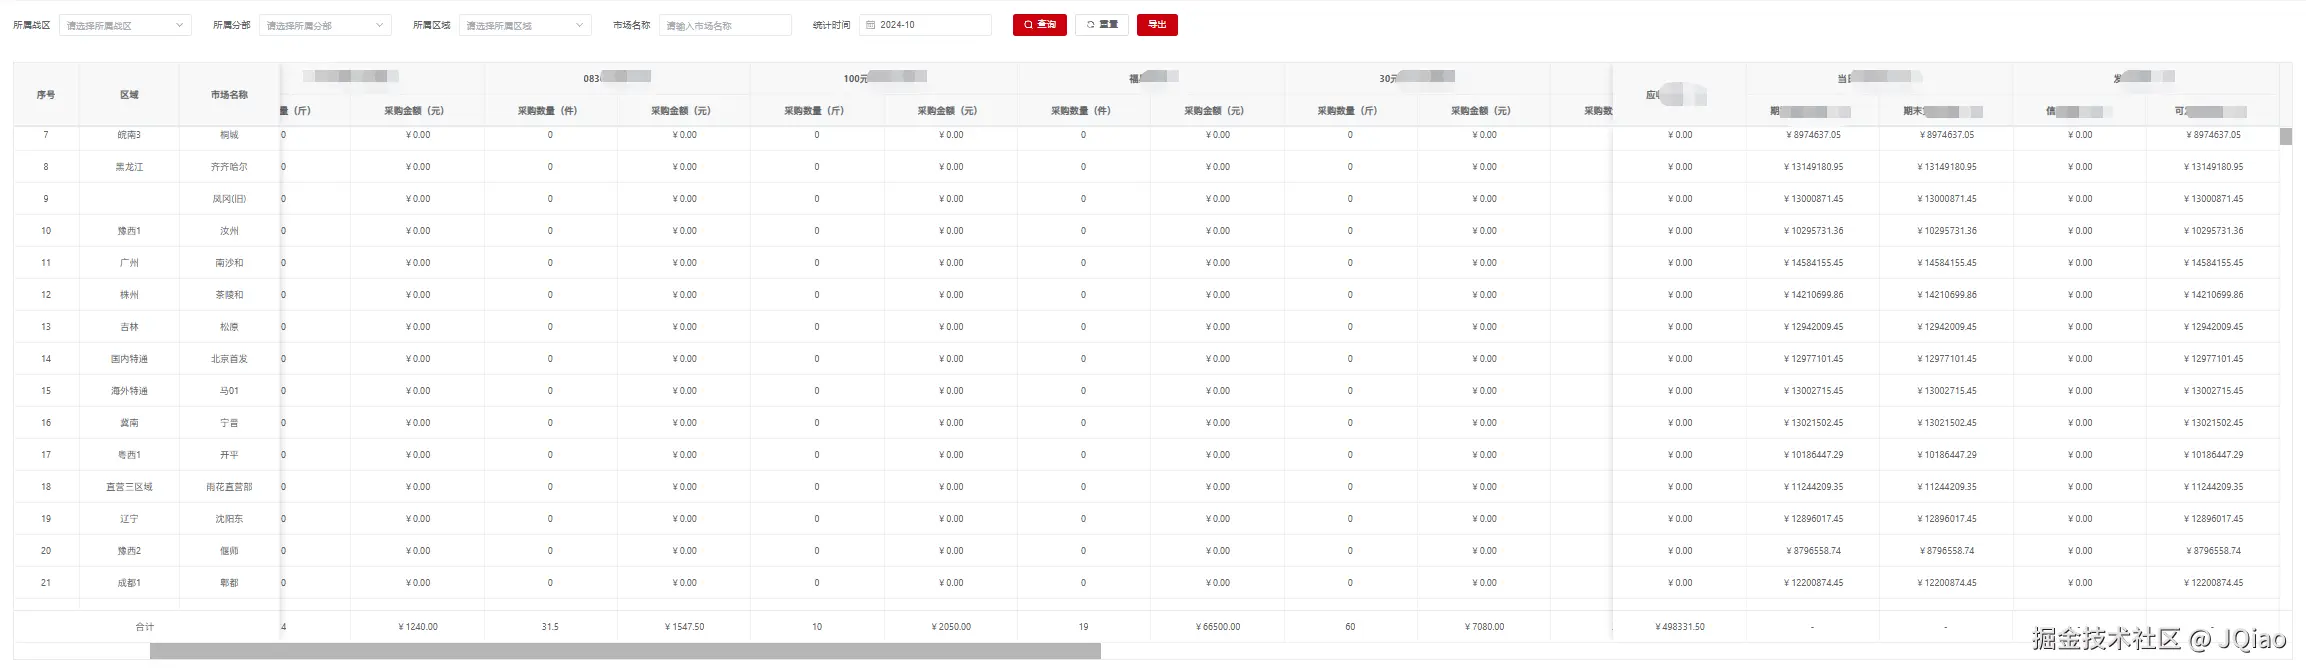Click the total quantity 31.5
The image size is (2306, 672).
(x=550, y=627)
